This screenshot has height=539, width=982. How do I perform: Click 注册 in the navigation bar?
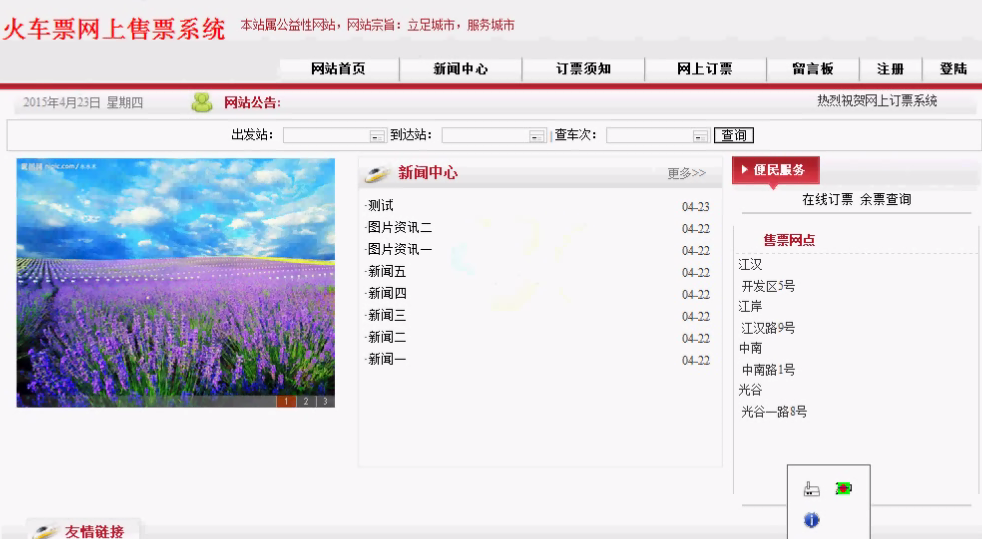click(x=891, y=69)
